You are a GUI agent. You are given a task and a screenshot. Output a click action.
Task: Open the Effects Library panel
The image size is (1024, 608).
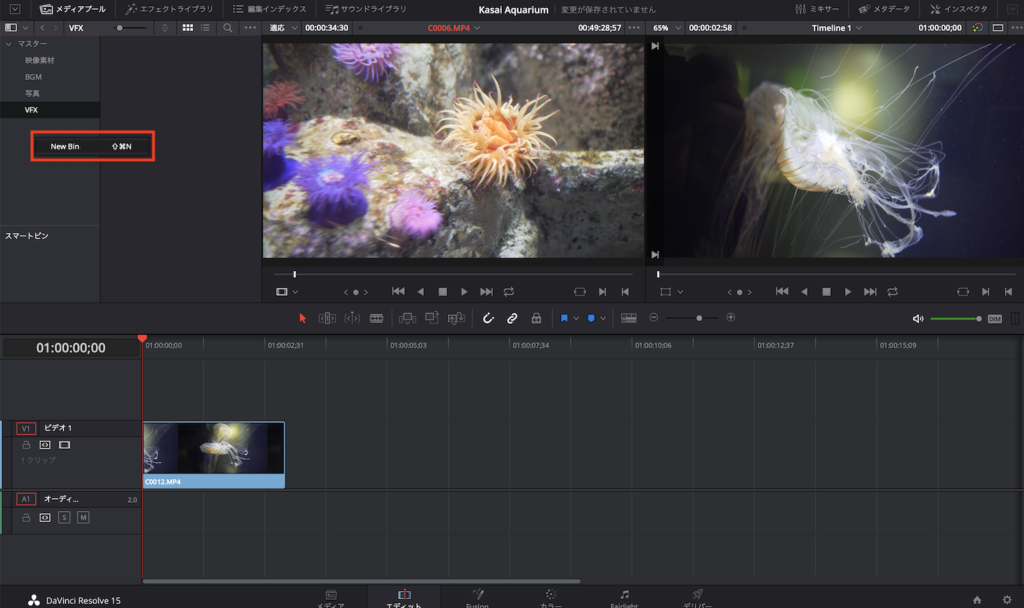click(x=169, y=9)
